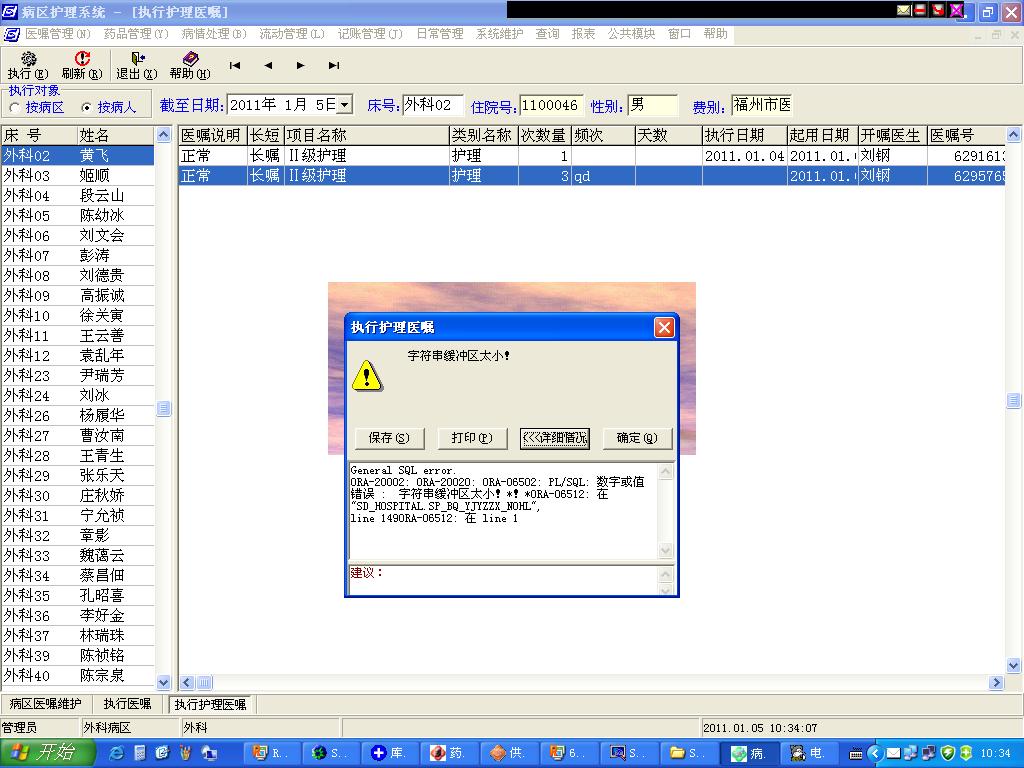
Task: Click the 住院号 field showing 1100046
Action: pyautogui.click(x=551, y=105)
